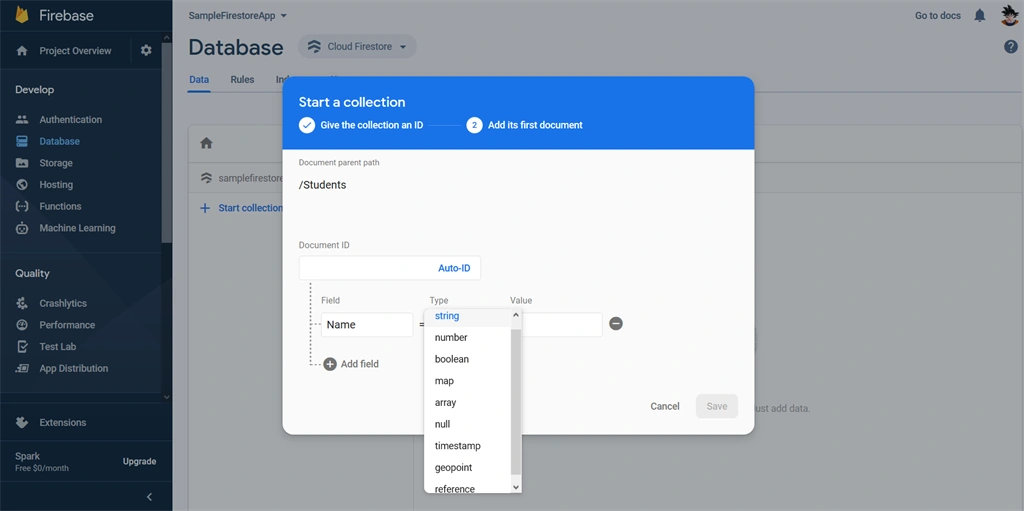Click the /Students parent path text
1024x511 pixels.
[x=323, y=185]
